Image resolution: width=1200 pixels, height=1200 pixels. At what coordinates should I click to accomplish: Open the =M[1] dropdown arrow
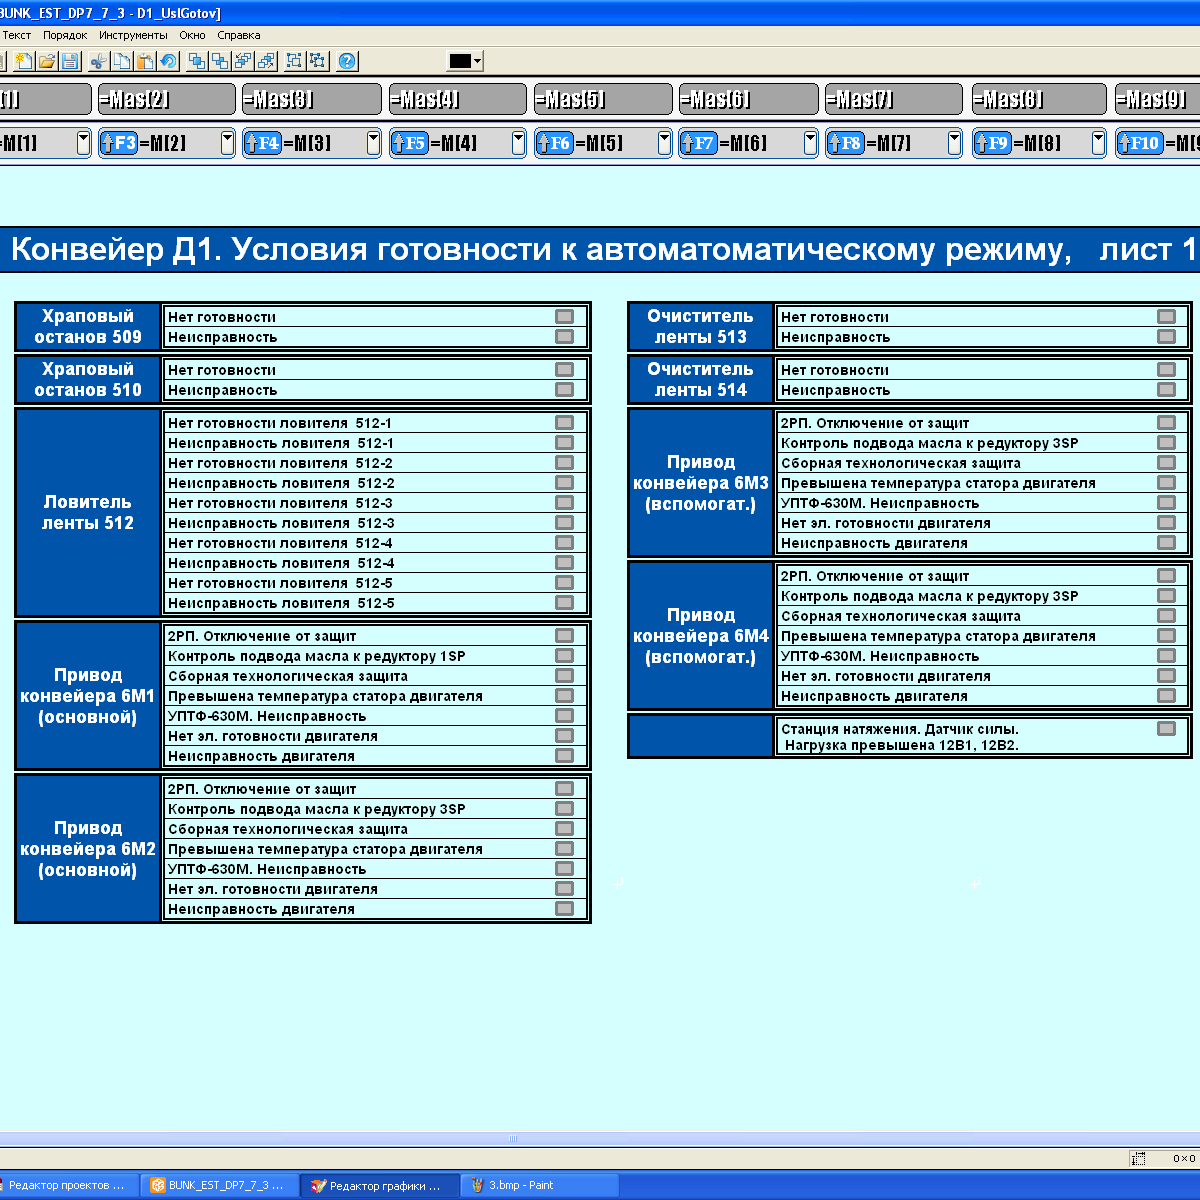(x=83, y=143)
